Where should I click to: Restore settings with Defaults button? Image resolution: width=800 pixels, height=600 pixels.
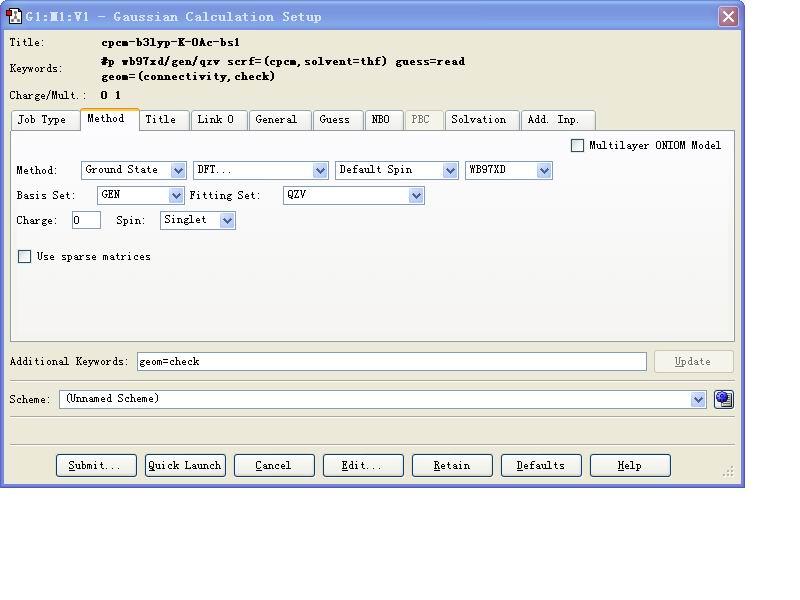[541, 465]
